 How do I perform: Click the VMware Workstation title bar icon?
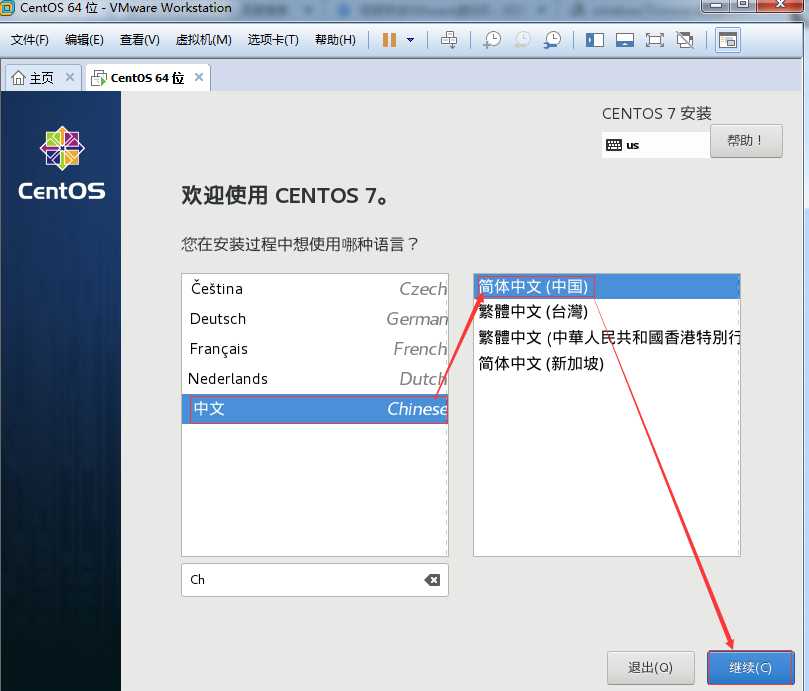click(x=8, y=8)
